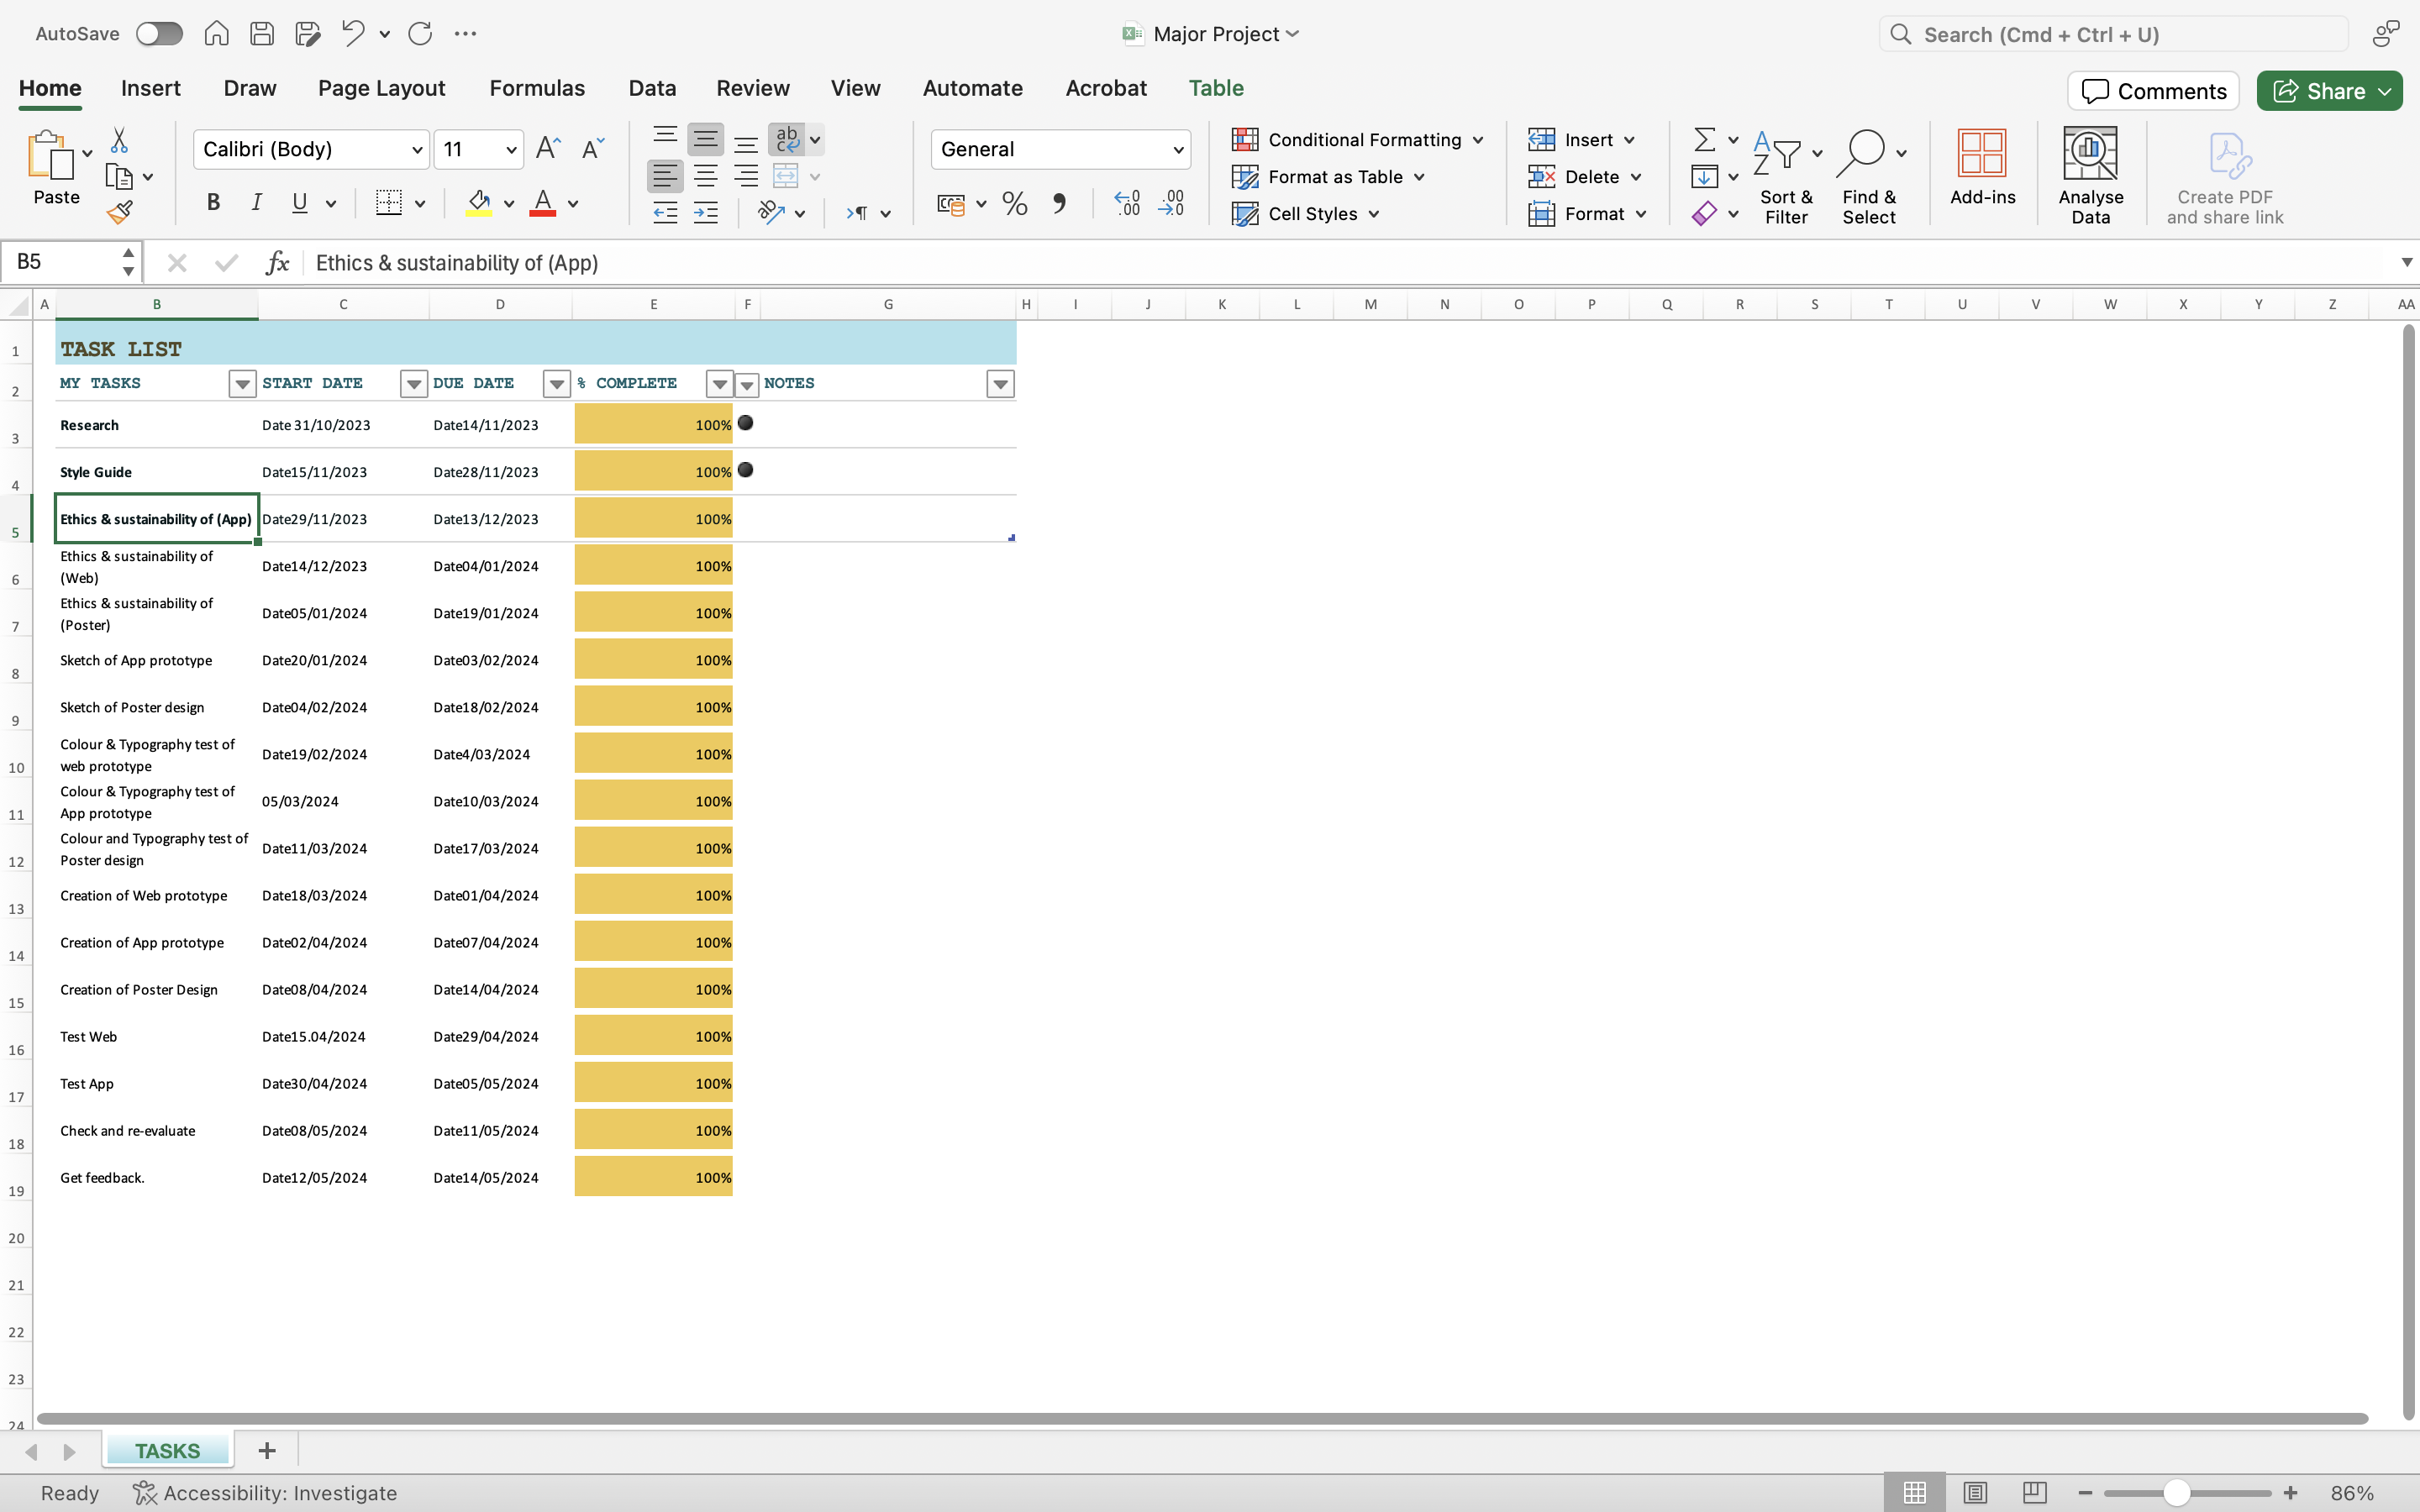Click the search field
Viewport: 2420px width, 1512px height.
coord(2113,34)
